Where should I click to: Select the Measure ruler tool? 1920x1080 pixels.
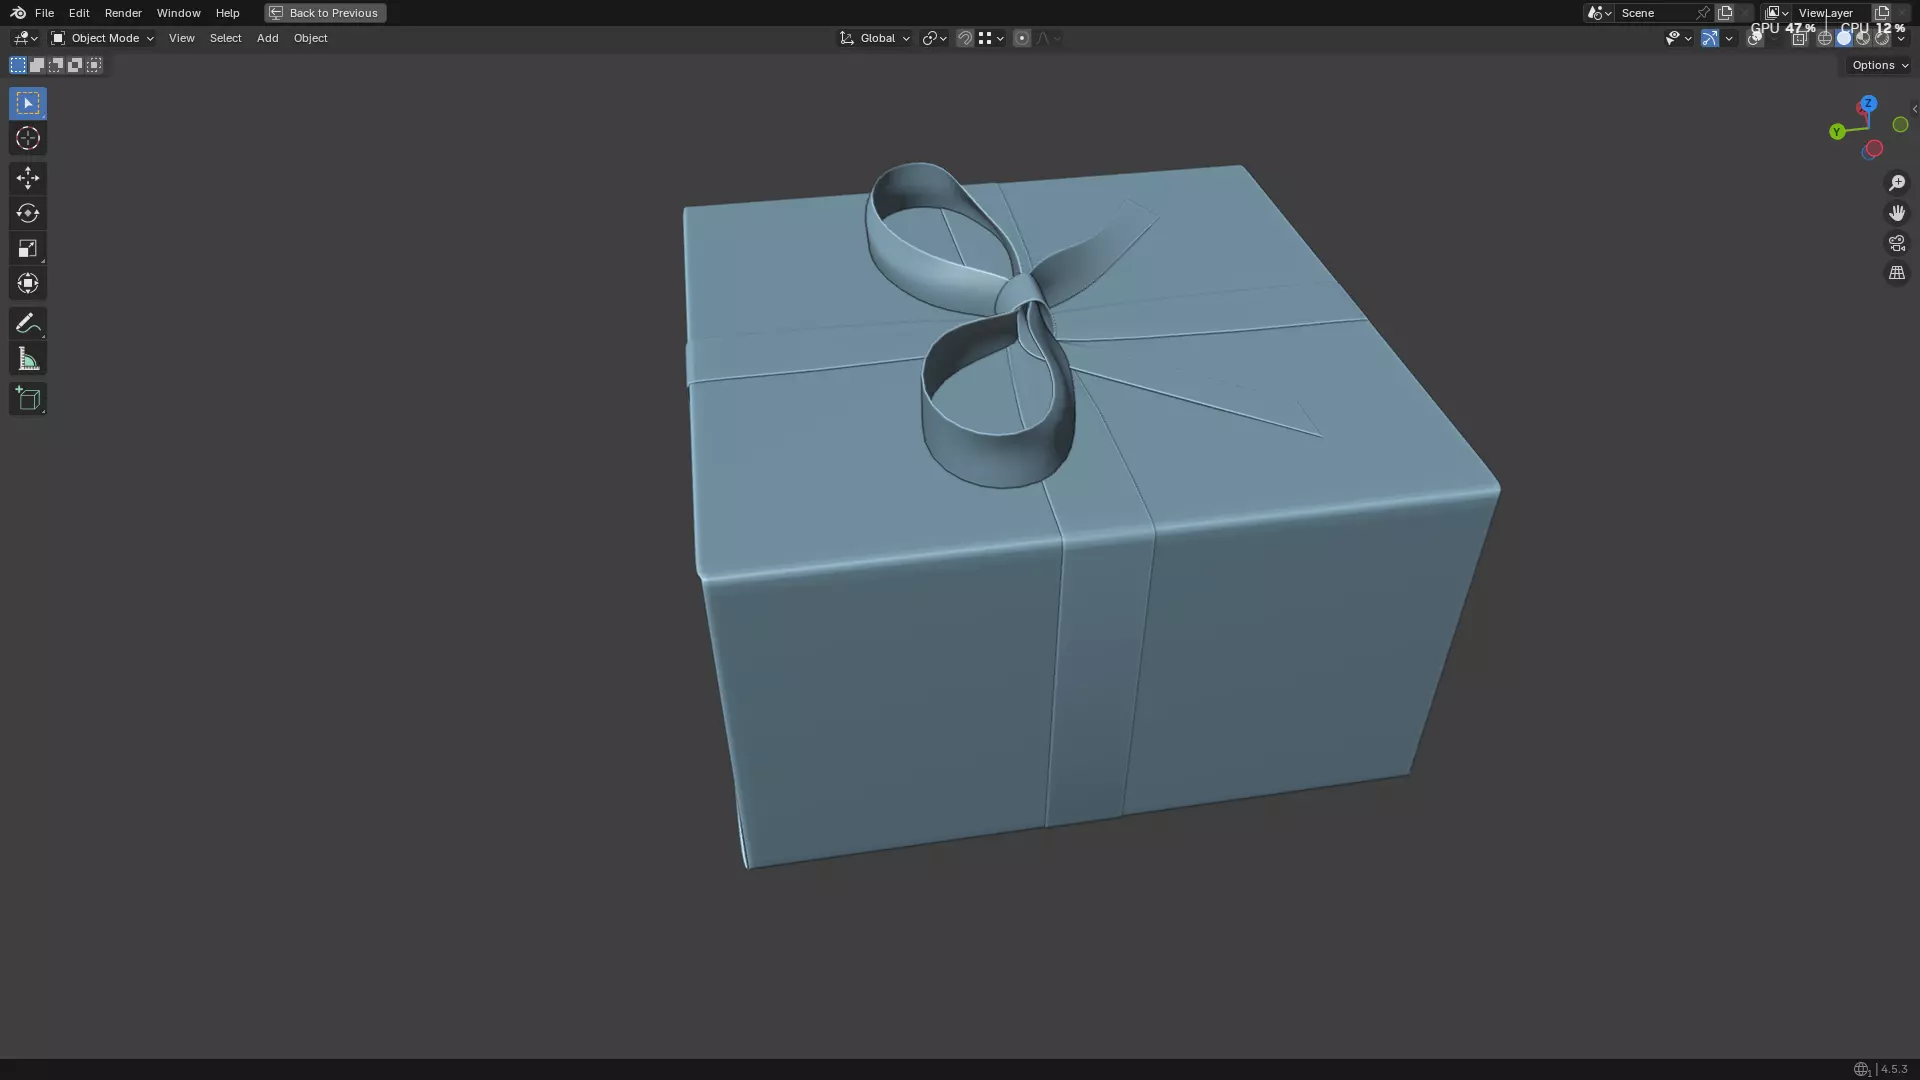click(27, 359)
